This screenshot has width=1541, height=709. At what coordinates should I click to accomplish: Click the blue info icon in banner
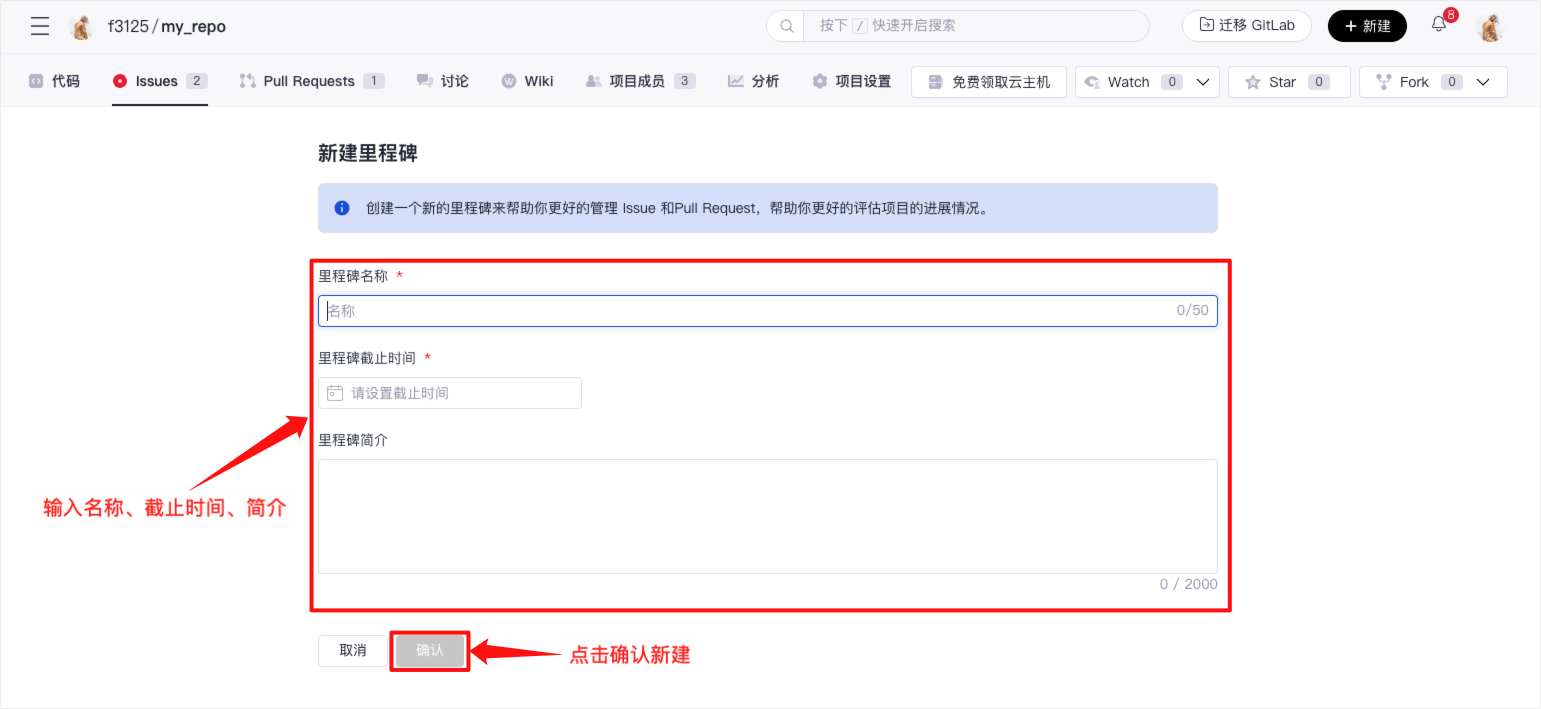(x=342, y=208)
